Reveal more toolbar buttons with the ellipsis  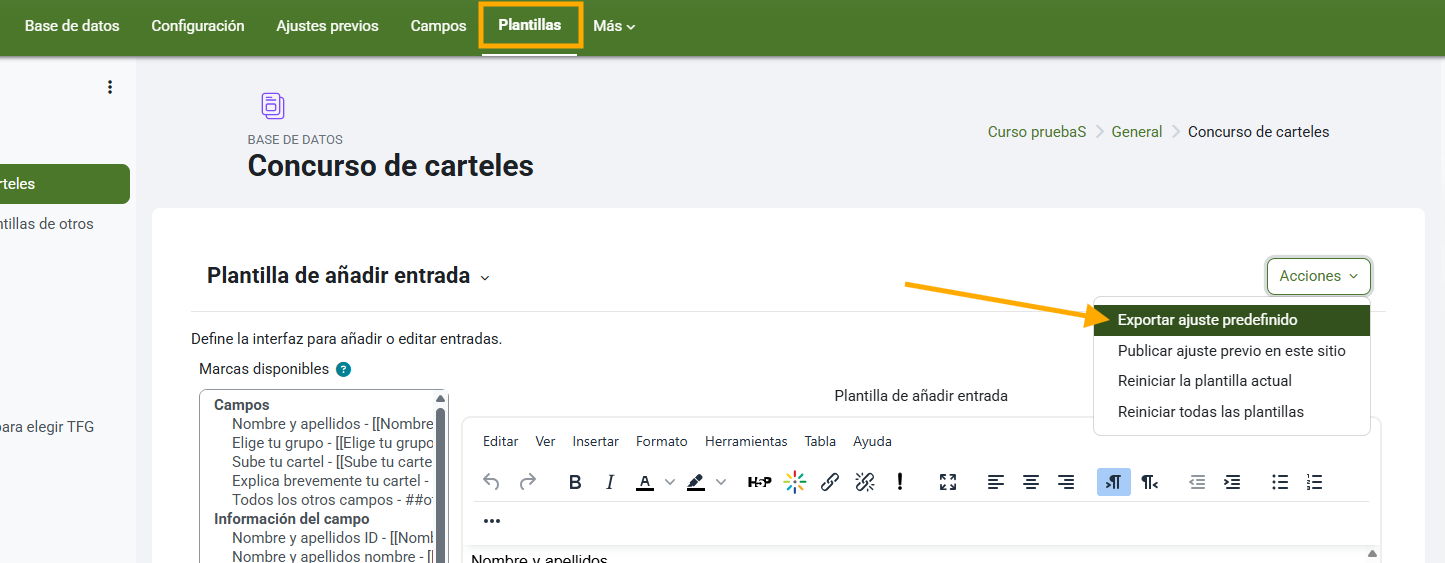(492, 521)
